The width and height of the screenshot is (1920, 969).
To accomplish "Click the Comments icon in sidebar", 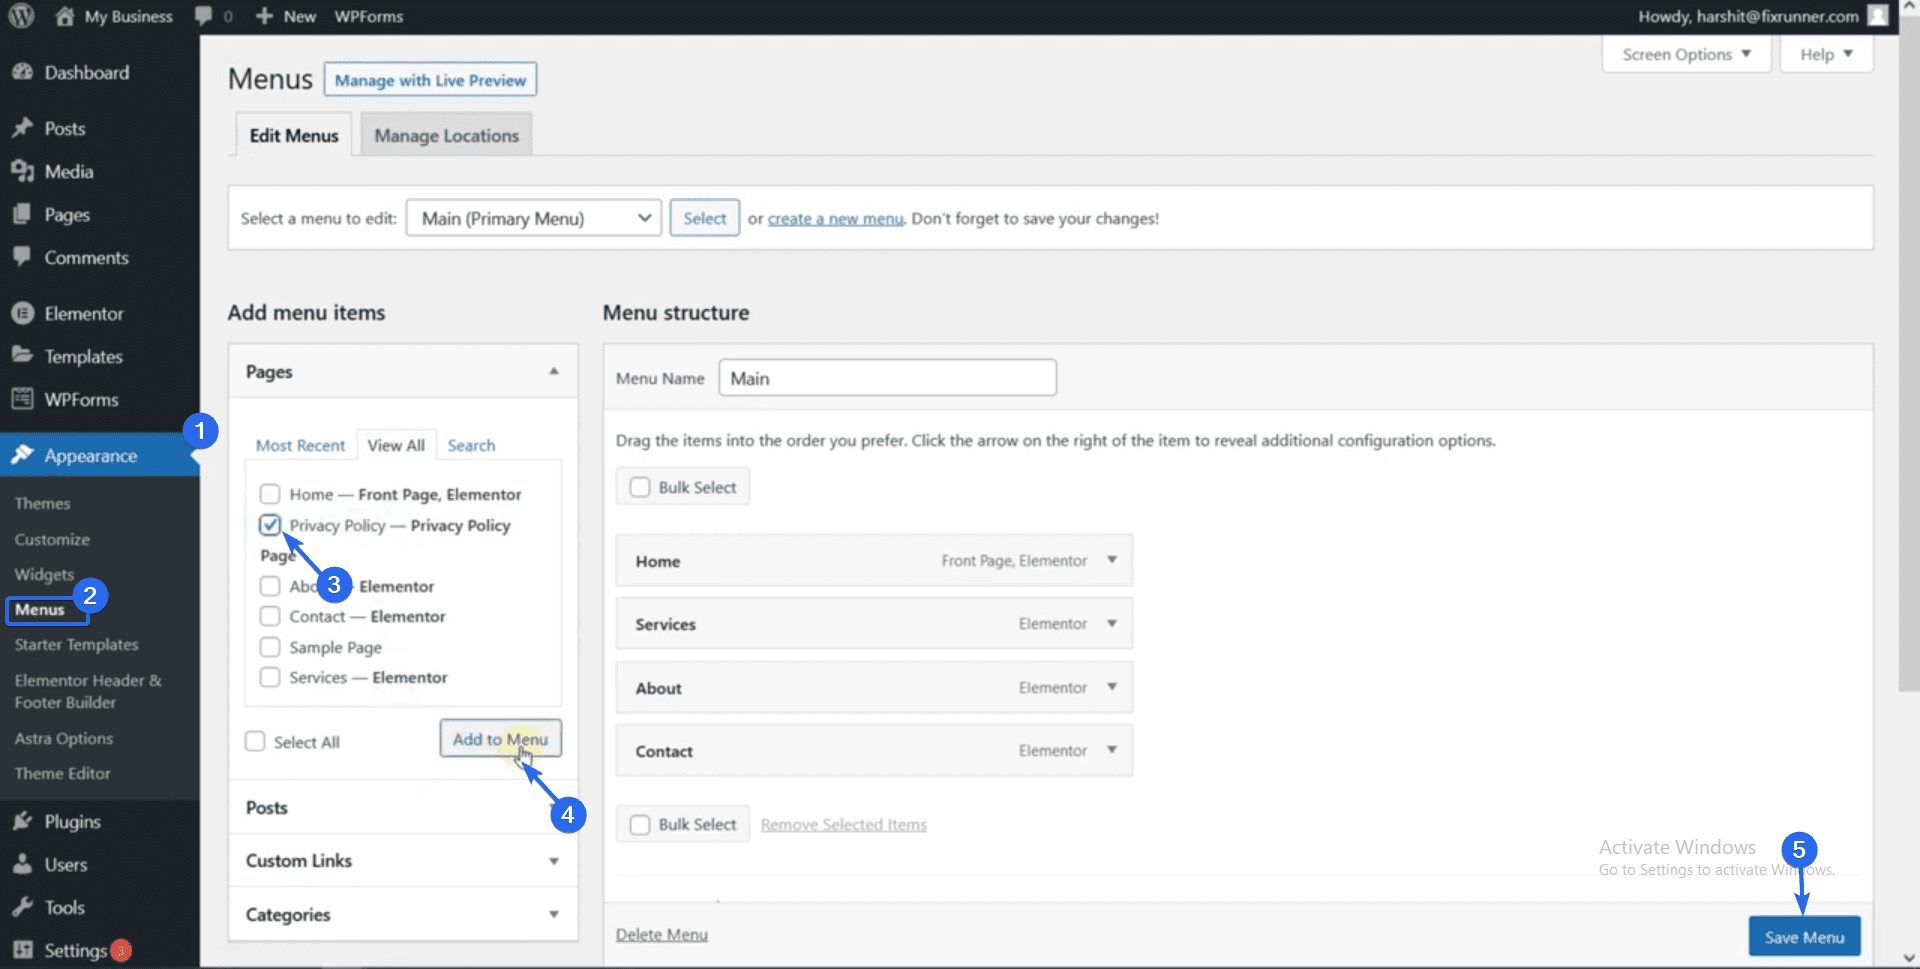I will (22, 257).
